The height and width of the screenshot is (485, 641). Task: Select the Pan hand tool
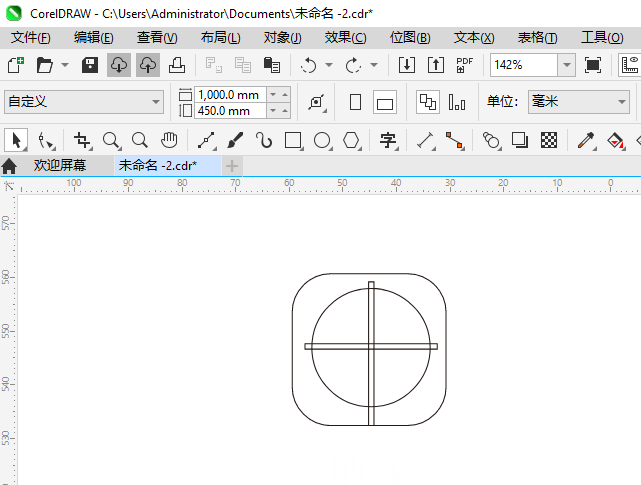[168, 141]
